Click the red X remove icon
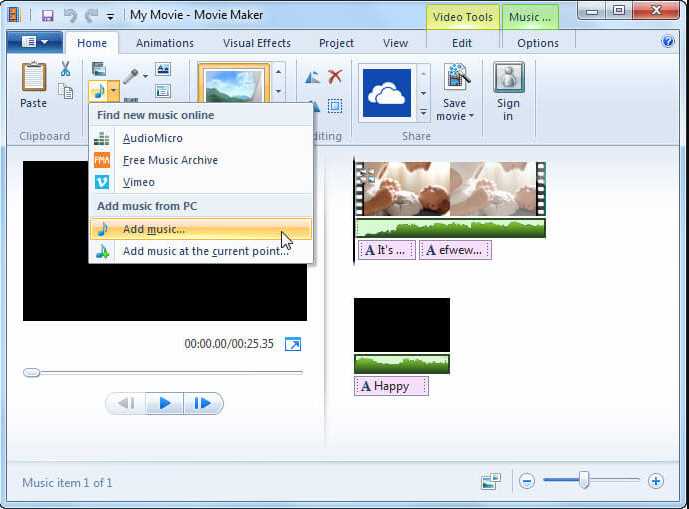Image resolution: width=689 pixels, height=509 pixels. coord(335,76)
